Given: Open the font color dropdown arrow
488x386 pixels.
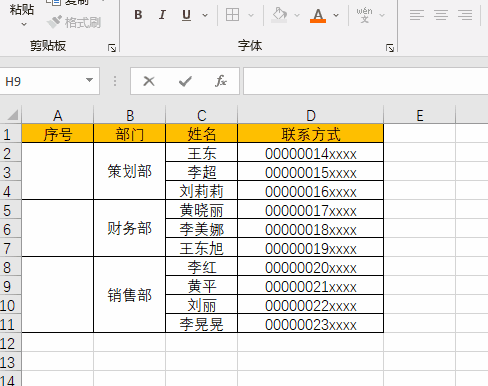Looking at the screenshot, I should (336, 15).
